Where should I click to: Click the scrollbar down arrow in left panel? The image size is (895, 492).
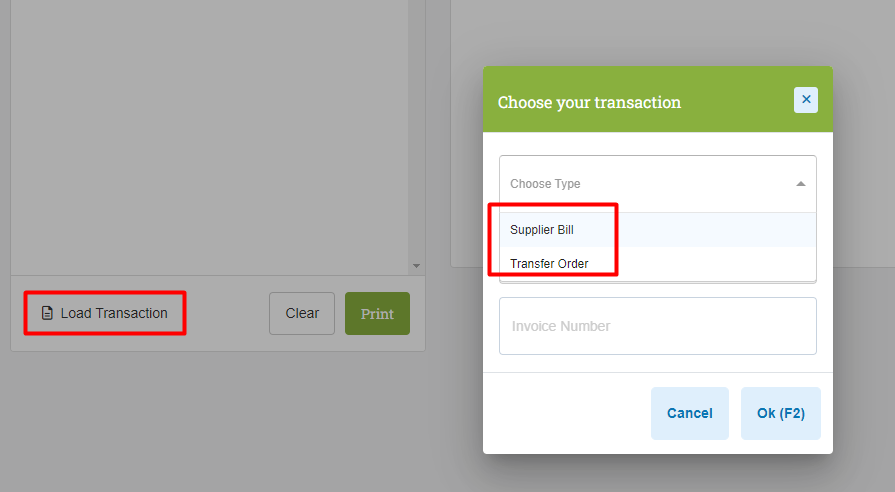coord(417,266)
